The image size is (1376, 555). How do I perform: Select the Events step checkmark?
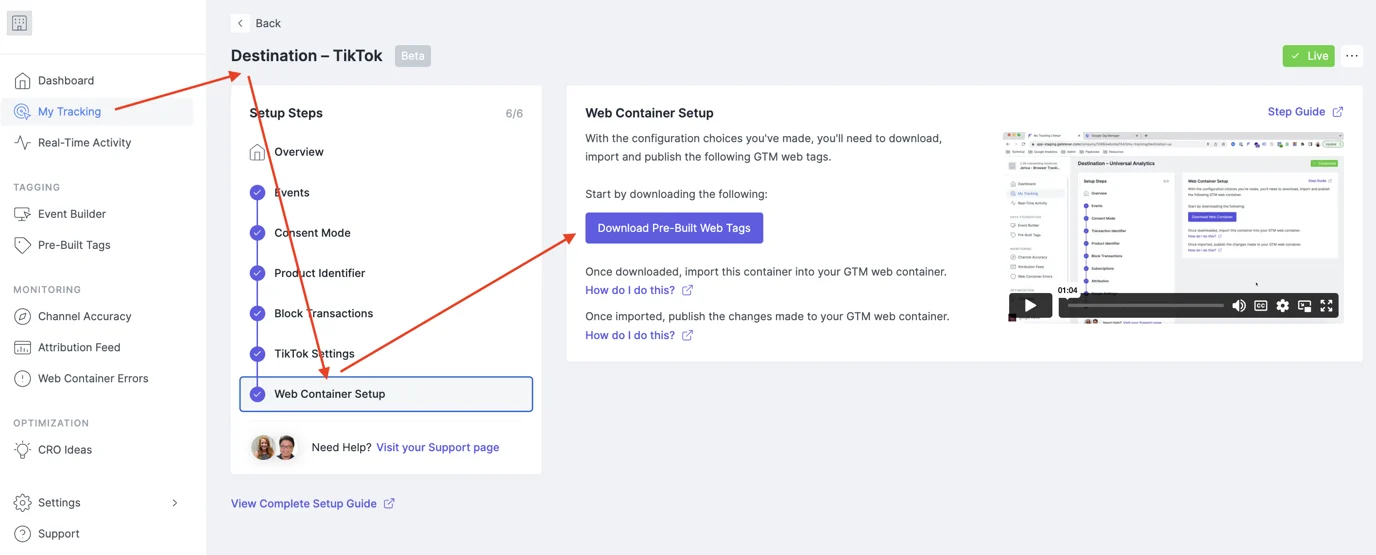point(257,192)
